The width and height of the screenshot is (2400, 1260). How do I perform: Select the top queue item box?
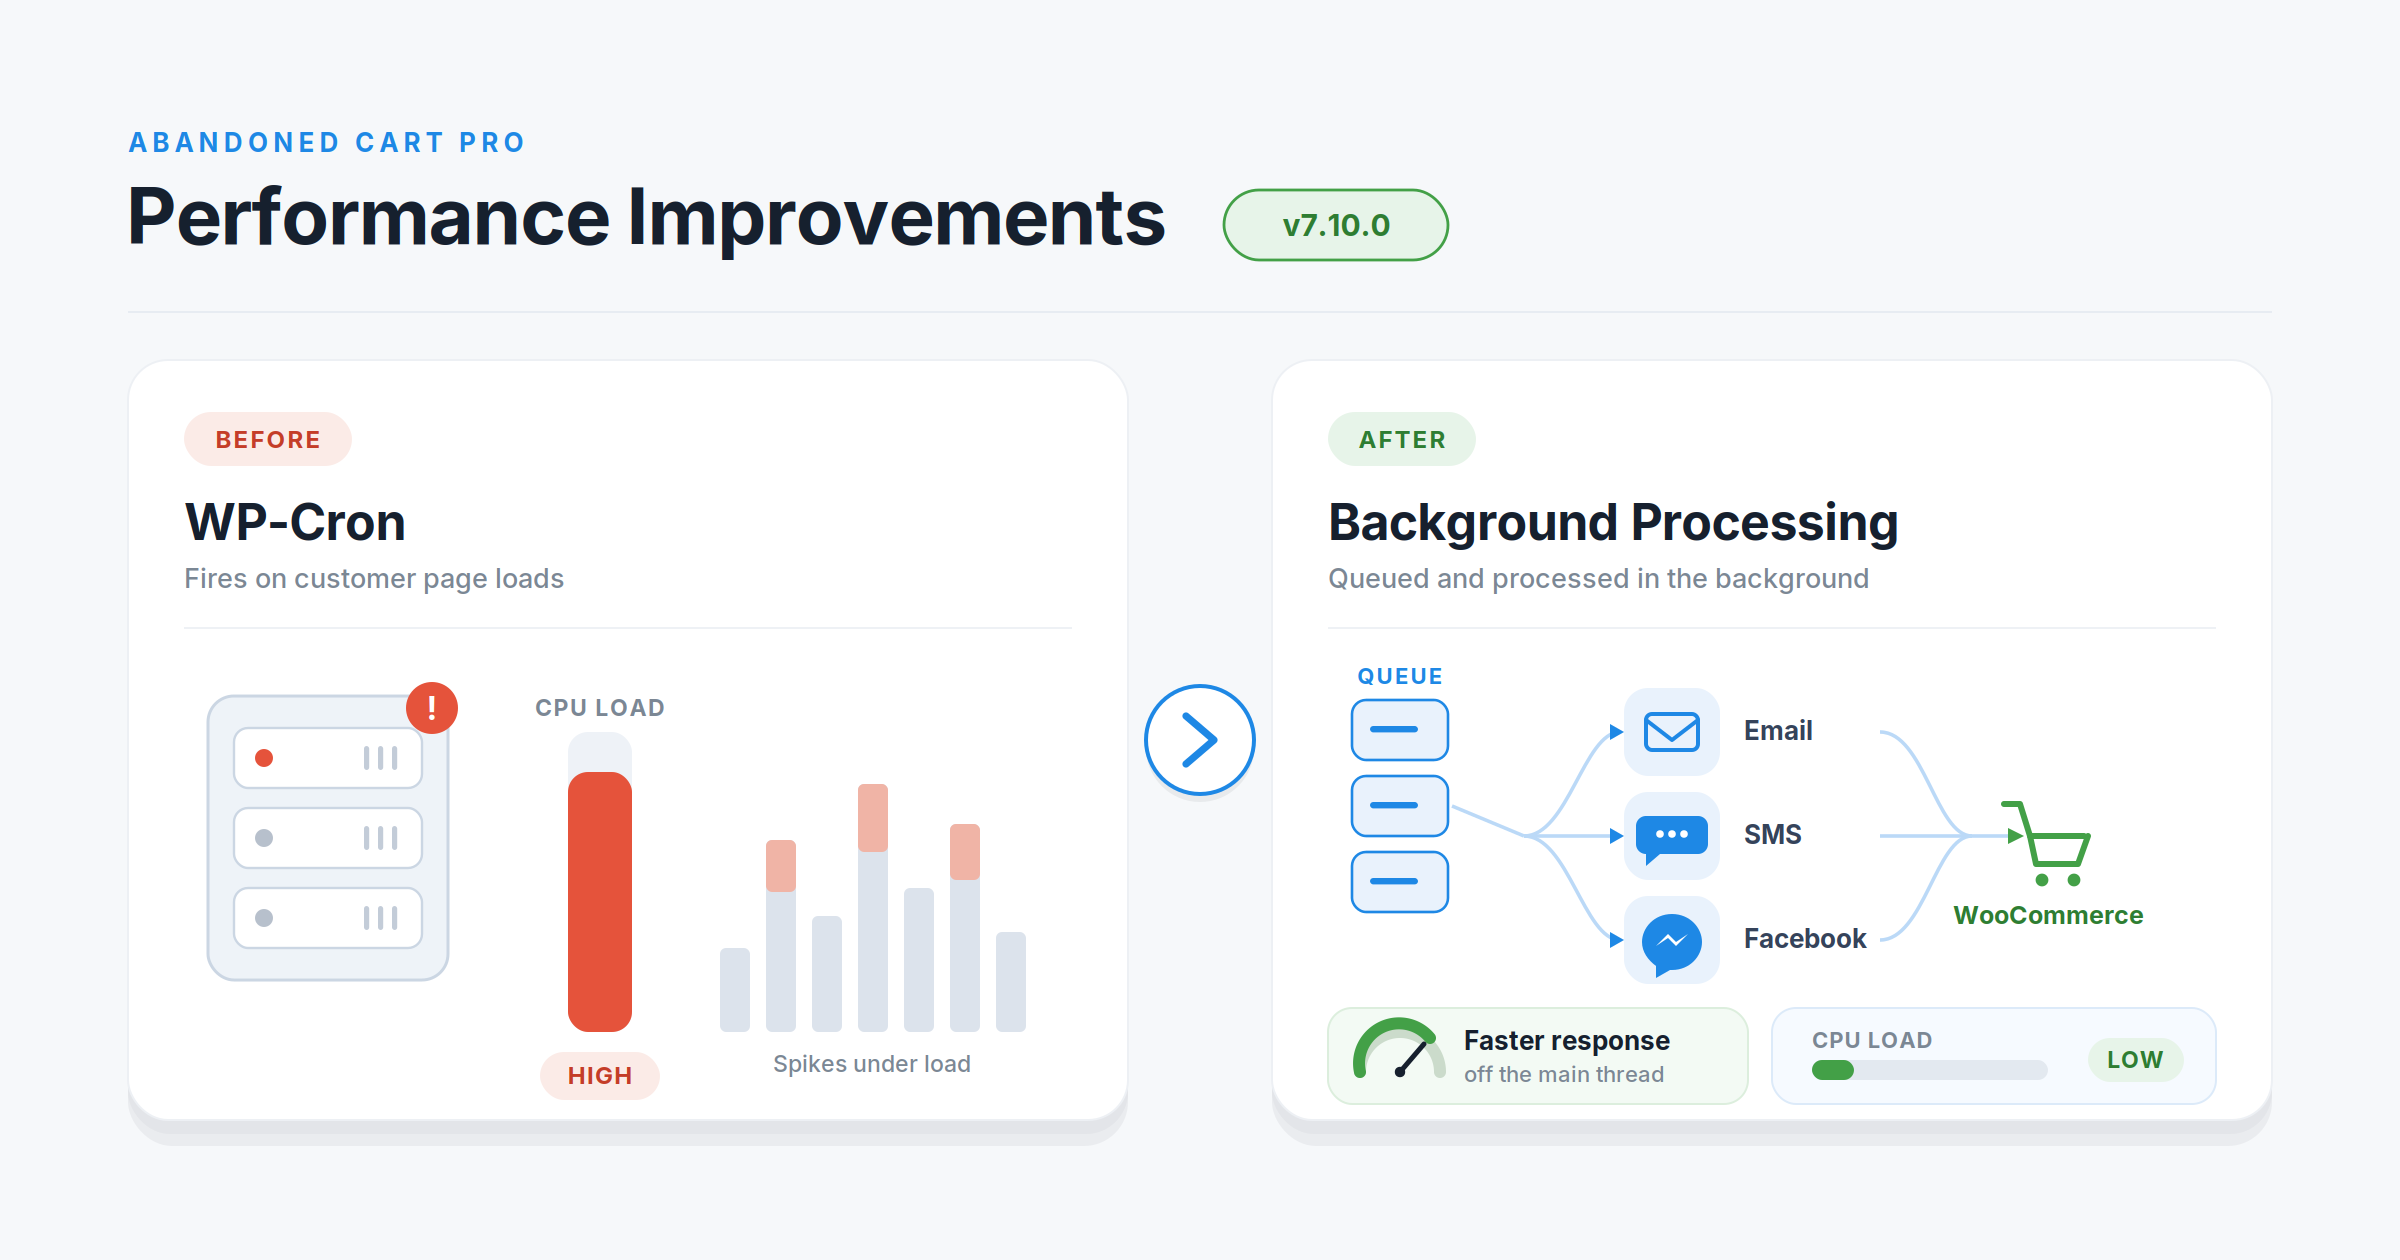(x=1400, y=730)
